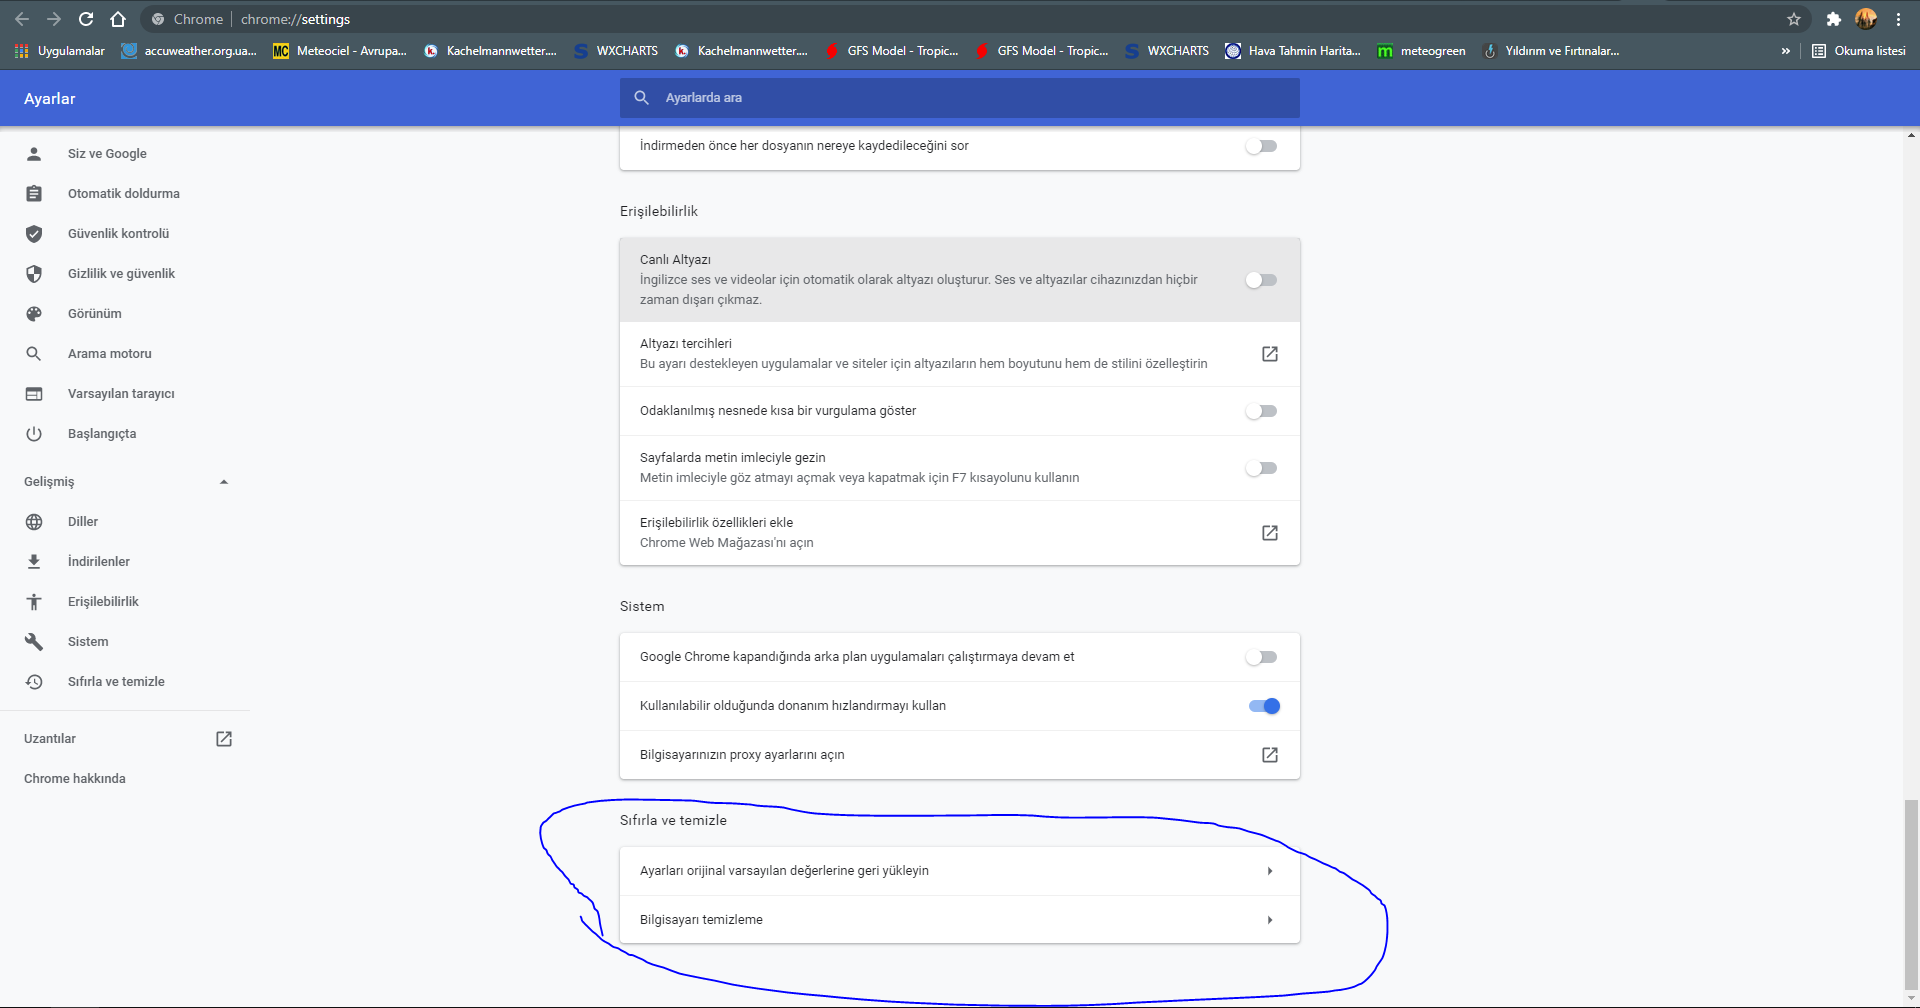Enable the Canlı Altyazı toggle
Viewport: 1920px width, 1008px height.
[1262, 280]
